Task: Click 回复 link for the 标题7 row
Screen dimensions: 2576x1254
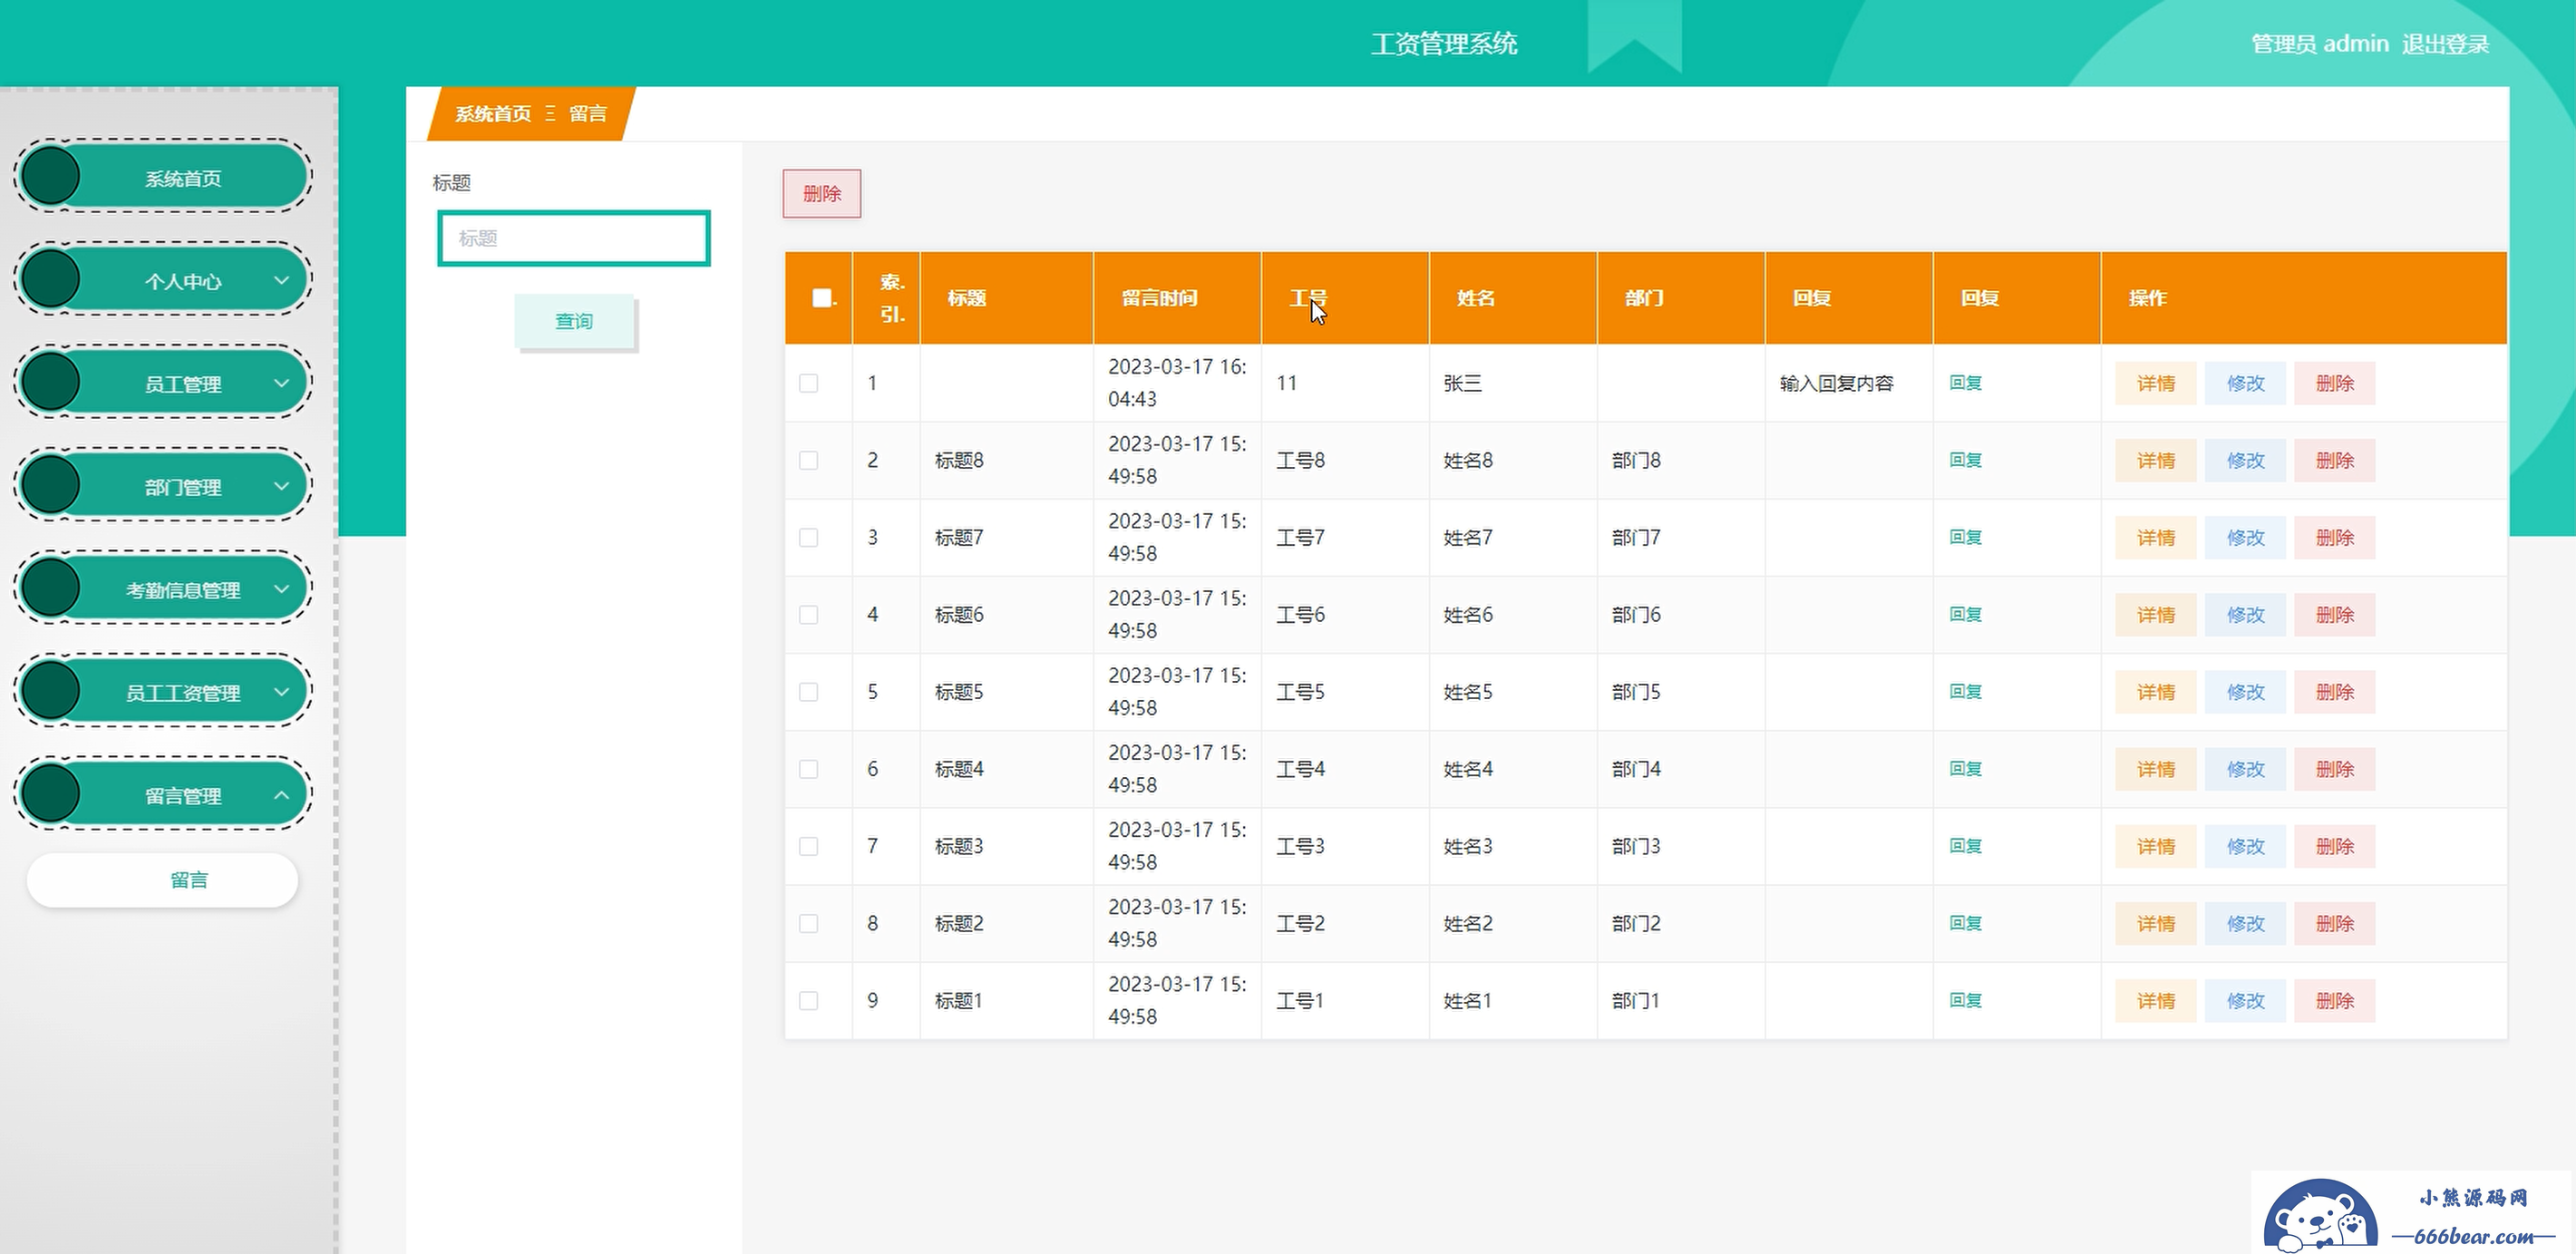Action: (x=1966, y=537)
